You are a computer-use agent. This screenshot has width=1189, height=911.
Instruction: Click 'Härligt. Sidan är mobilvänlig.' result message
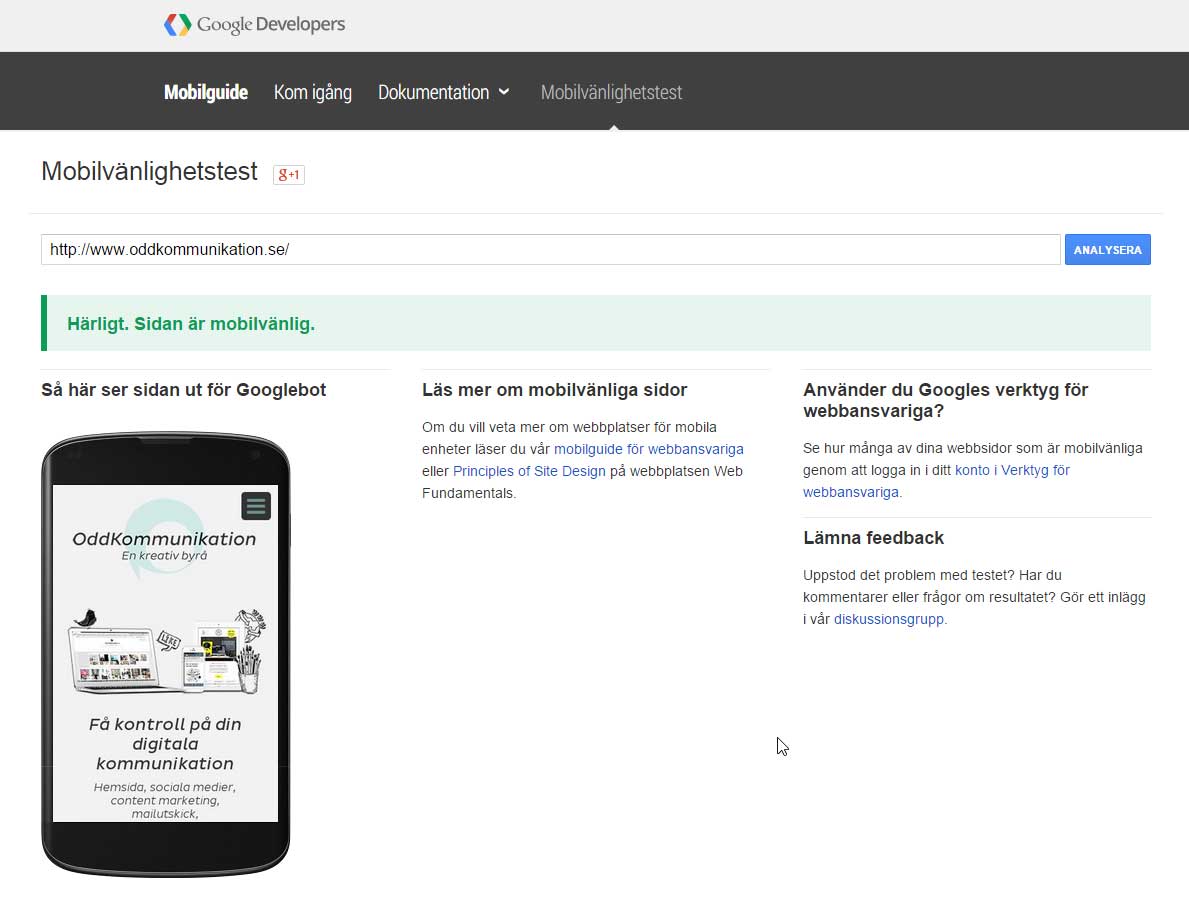coord(190,324)
